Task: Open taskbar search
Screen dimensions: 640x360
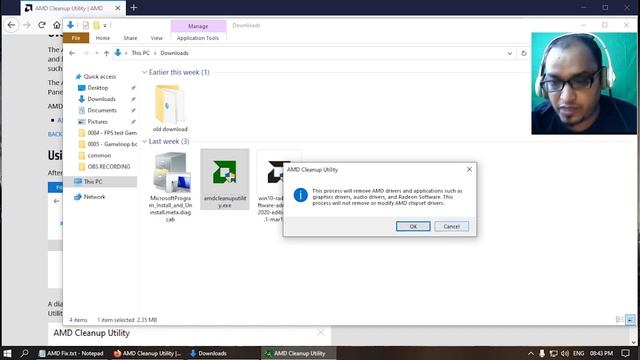Action: (24, 353)
